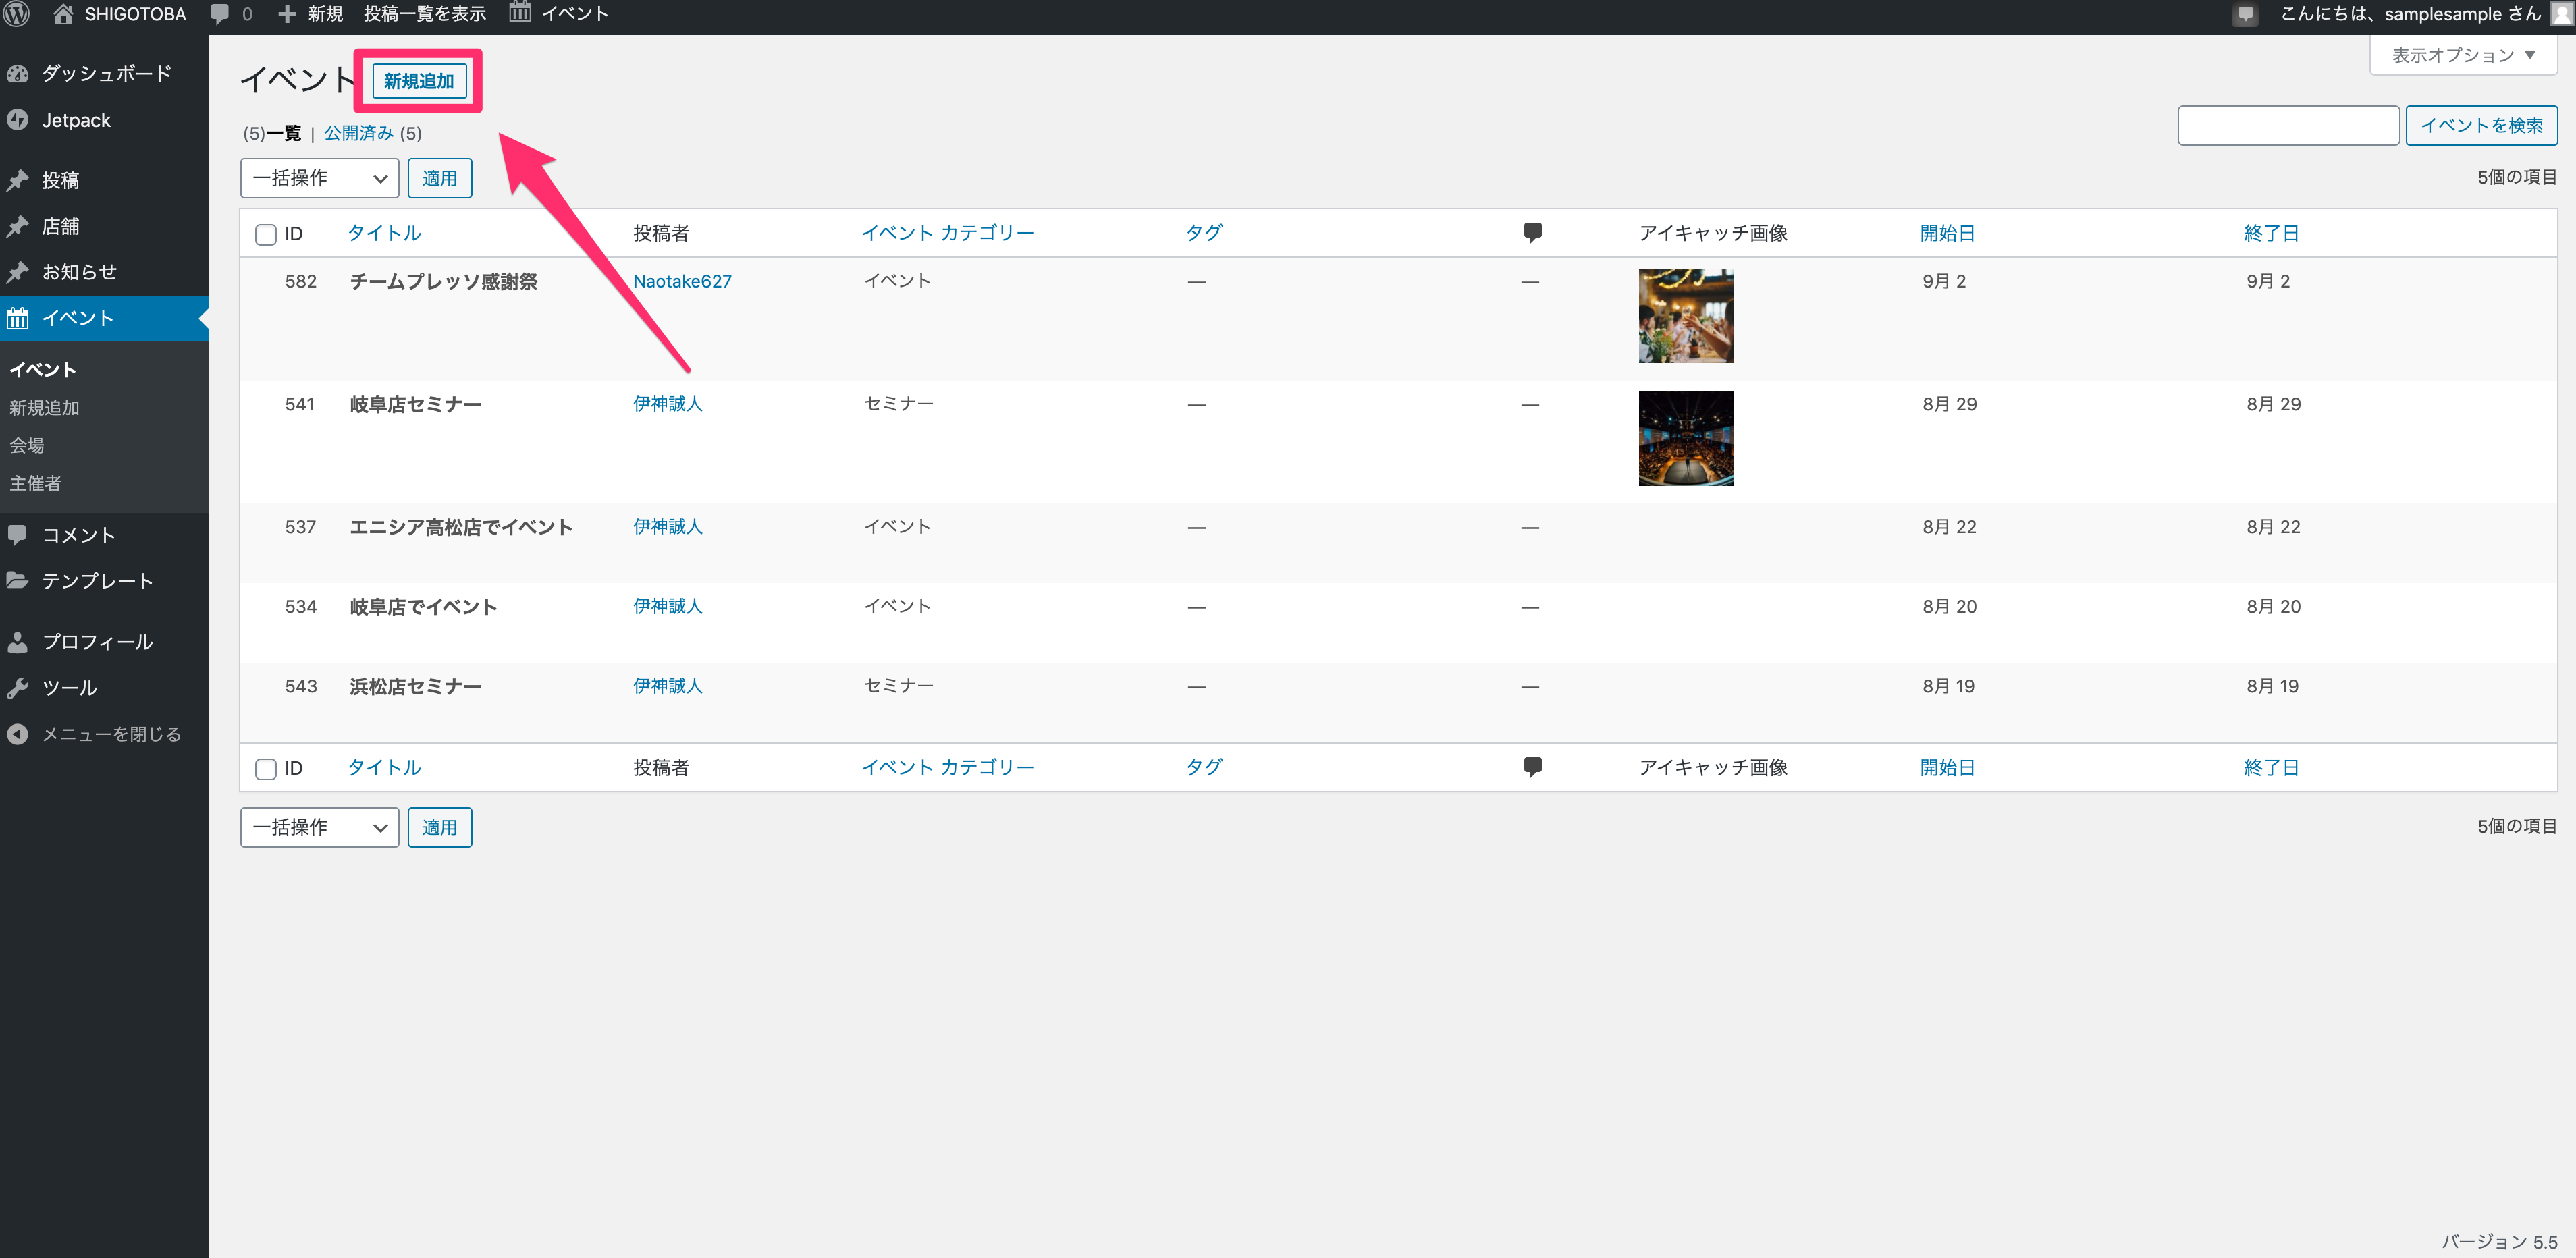This screenshot has height=1258, width=2576.
Task: Click the calendar icon in sidebar イベント
Action: coord(18,318)
